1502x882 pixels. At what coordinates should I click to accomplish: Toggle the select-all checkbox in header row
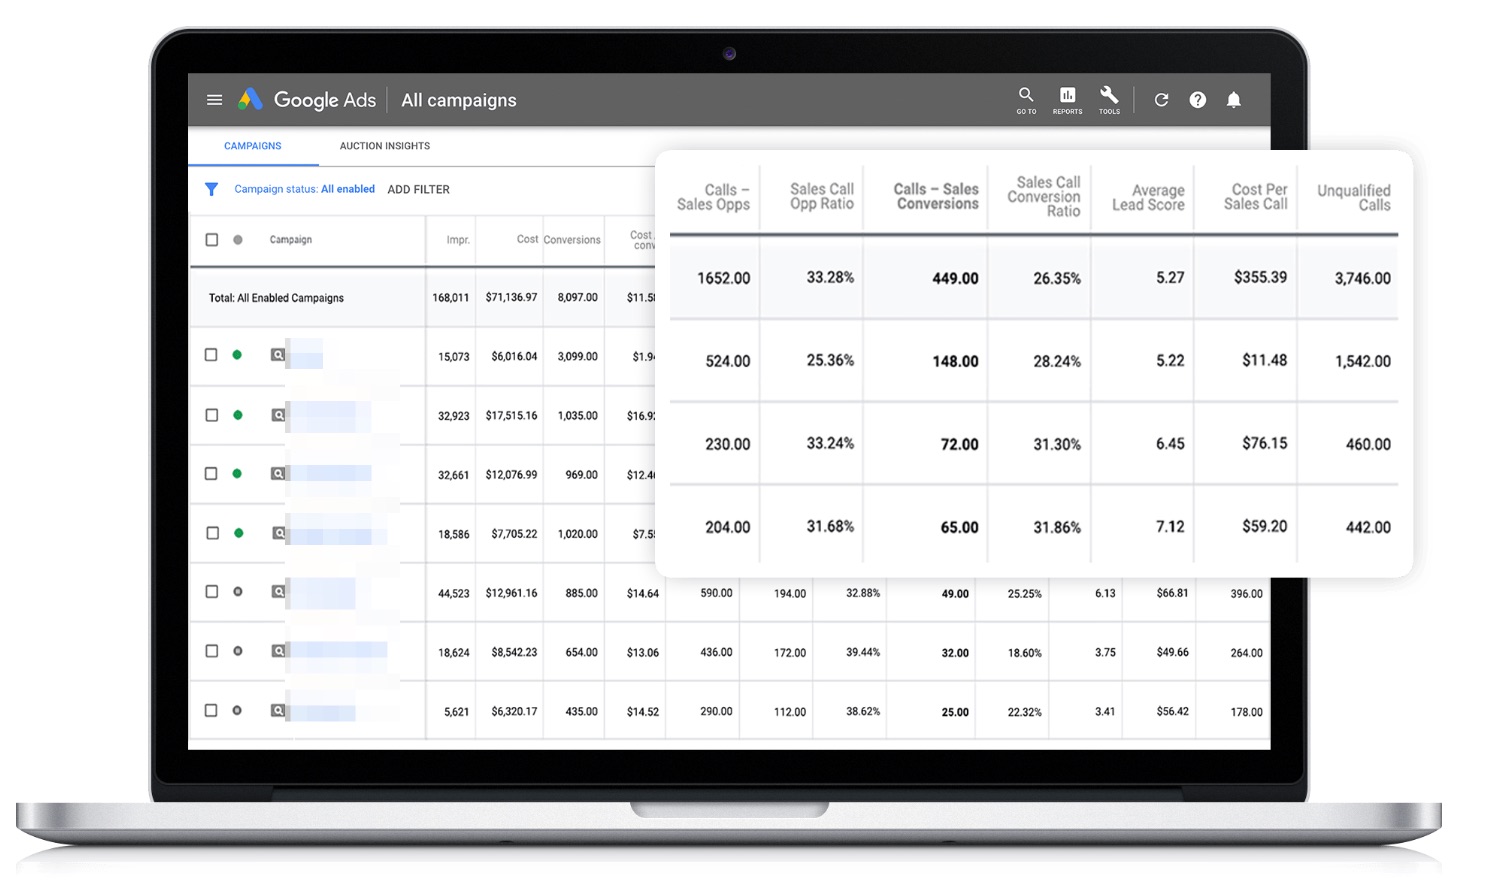[211, 240]
